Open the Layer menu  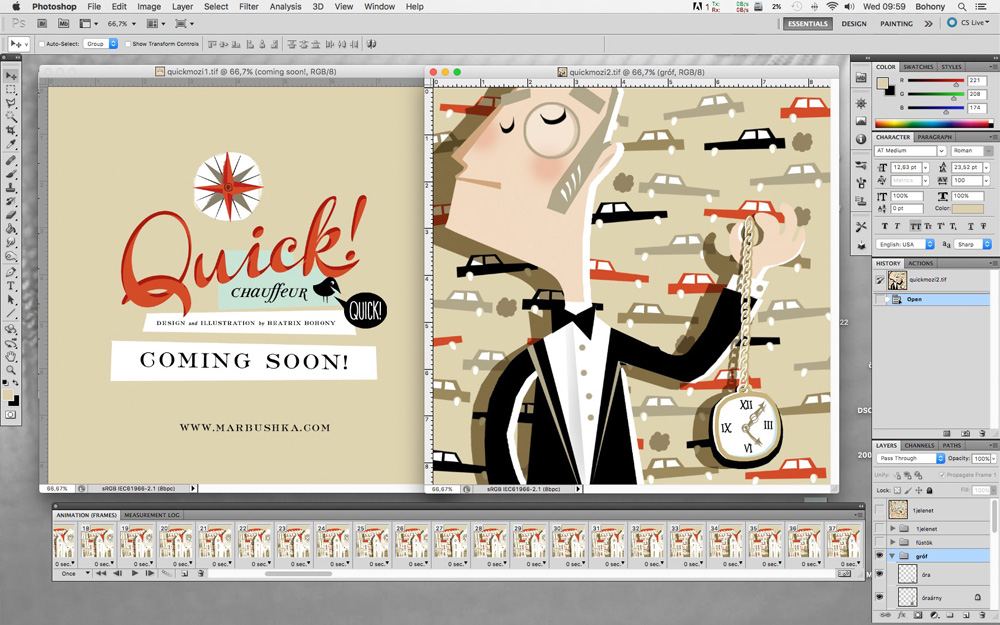point(182,6)
